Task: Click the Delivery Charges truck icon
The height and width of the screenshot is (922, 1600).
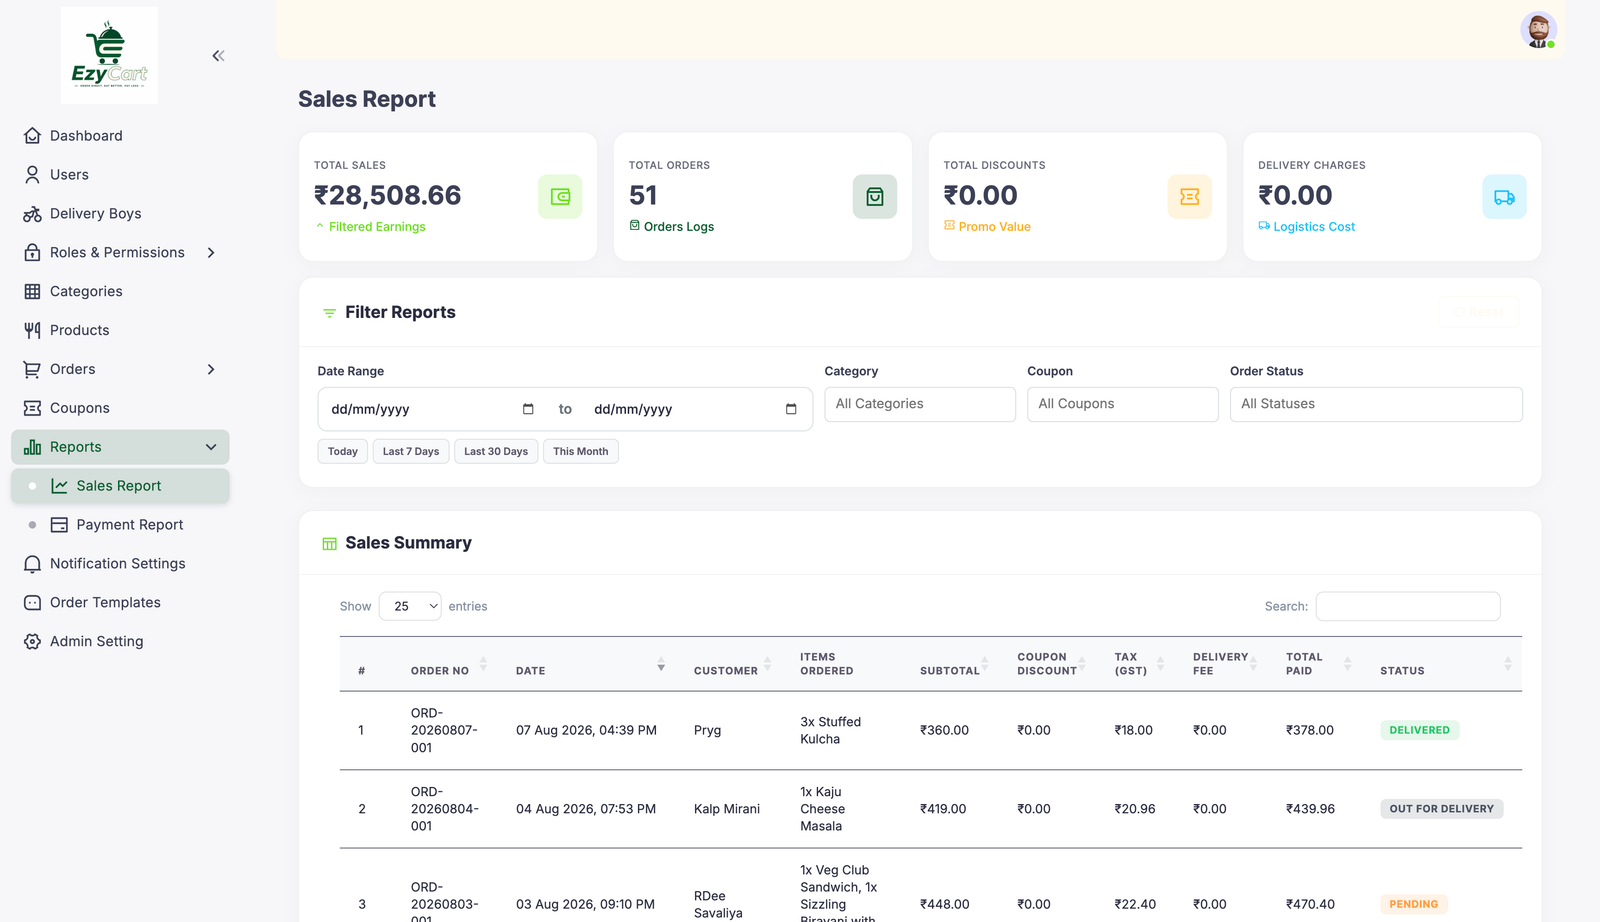Action: 1504,196
